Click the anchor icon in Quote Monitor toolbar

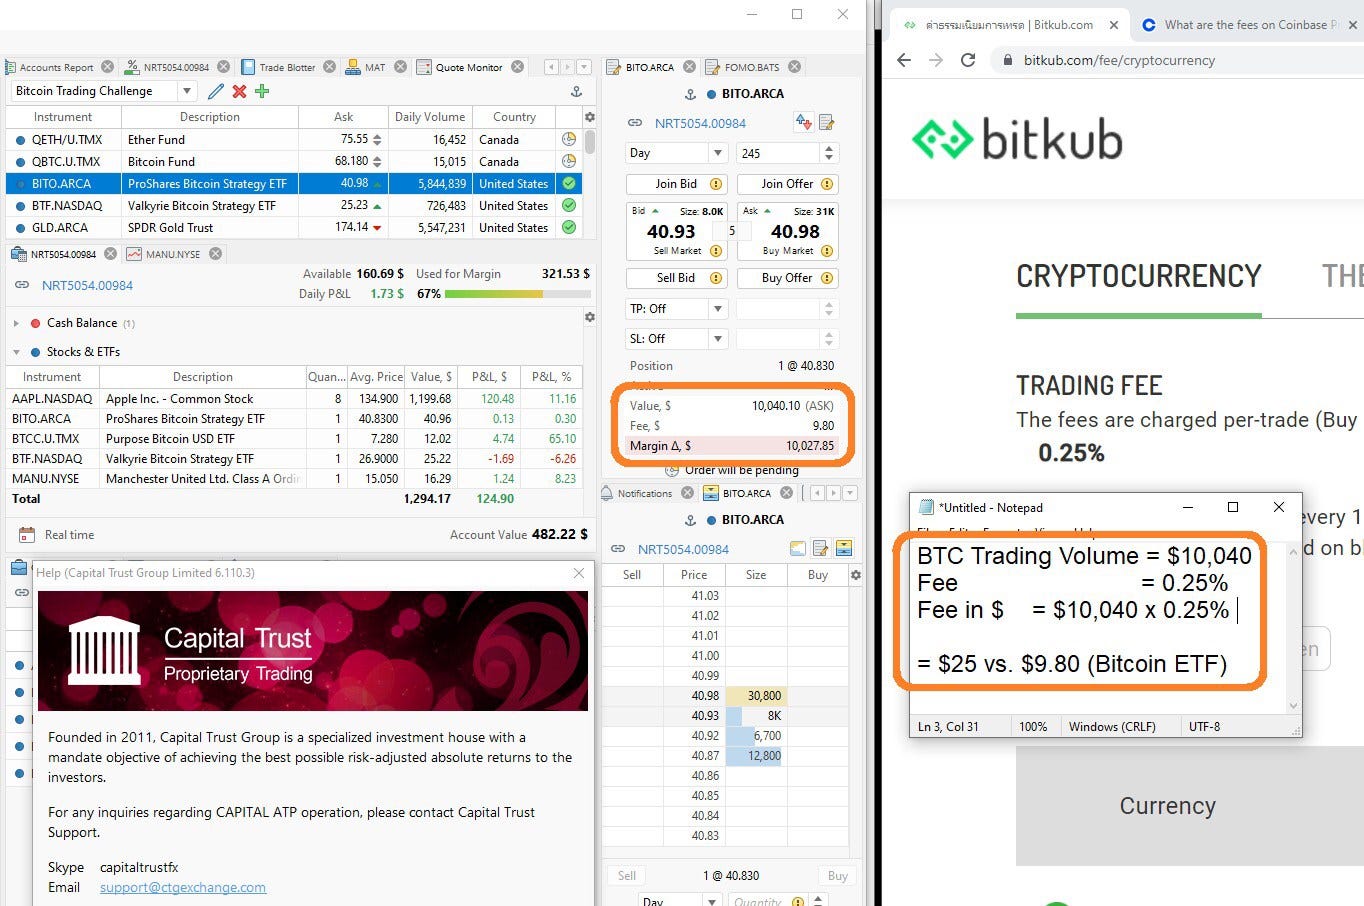click(x=576, y=91)
